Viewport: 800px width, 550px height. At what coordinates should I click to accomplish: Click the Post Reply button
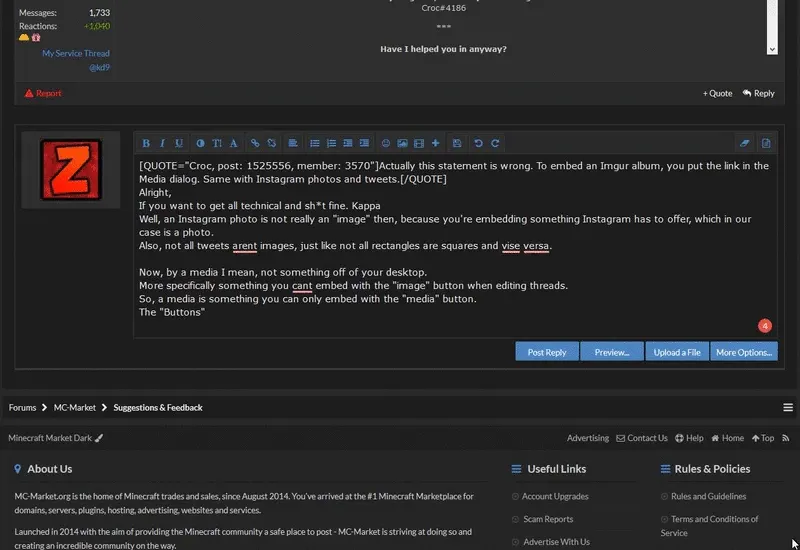click(x=547, y=352)
